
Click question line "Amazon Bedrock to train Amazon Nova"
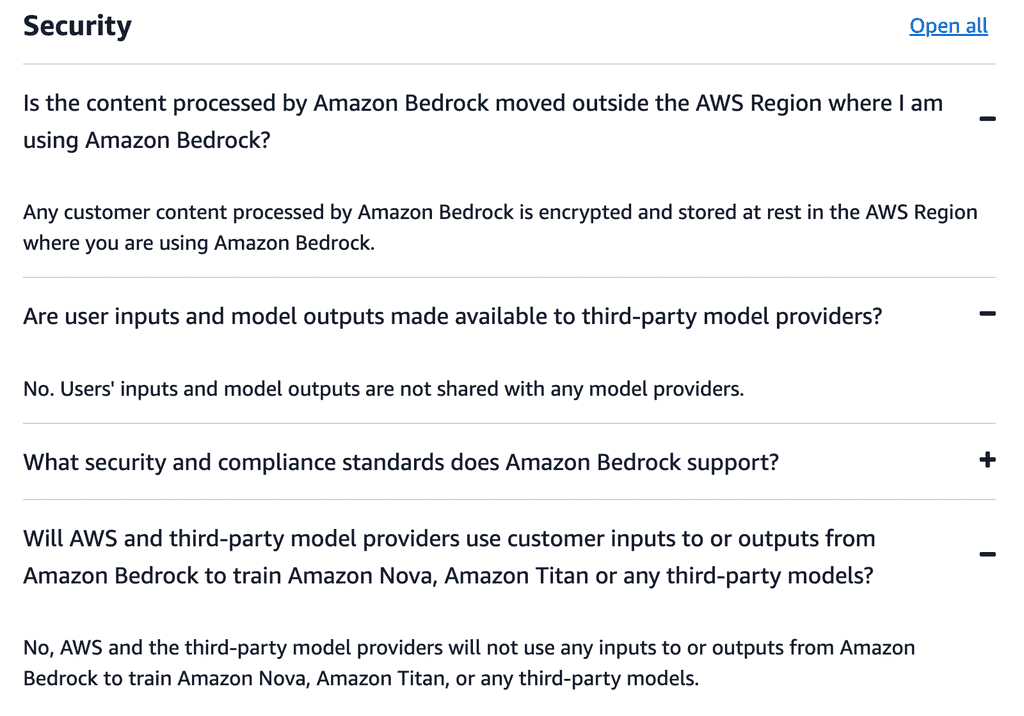447,576
